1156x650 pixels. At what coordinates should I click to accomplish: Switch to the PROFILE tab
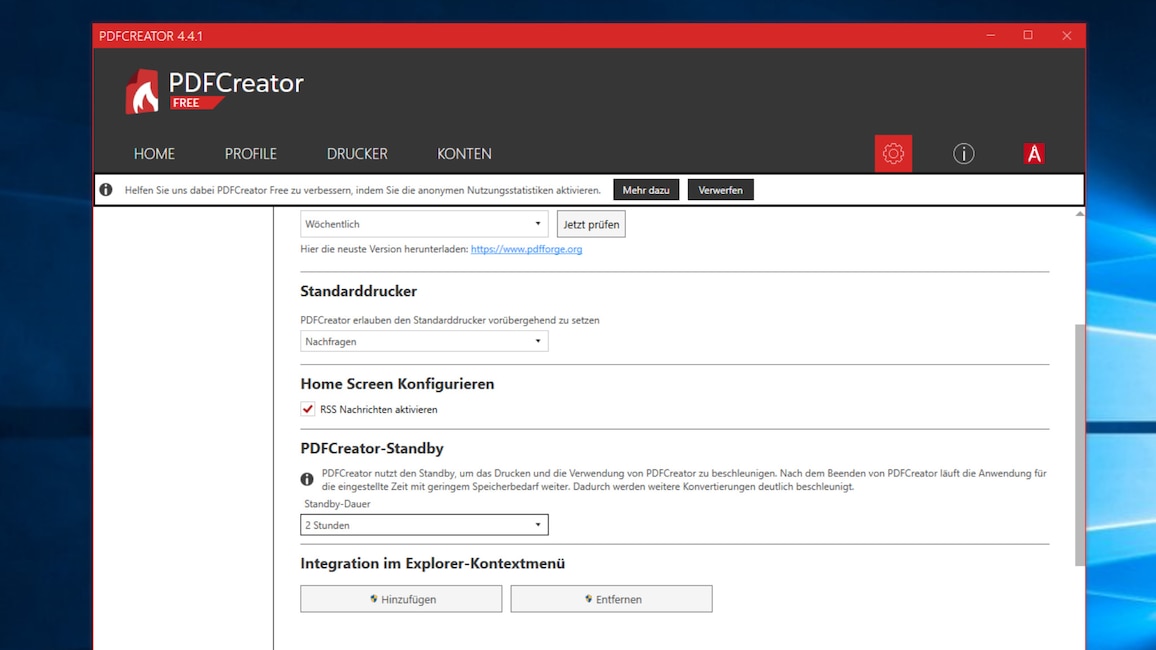pyautogui.click(x=251, y=153)
